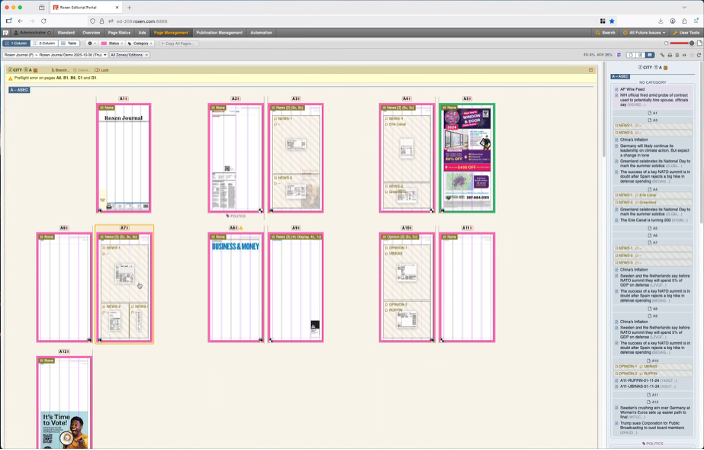Image resolution: width=704 pixels, height=450 pixels.
Task: Open the A1 Rosen Journal page thumbnail
Action: 123,158
